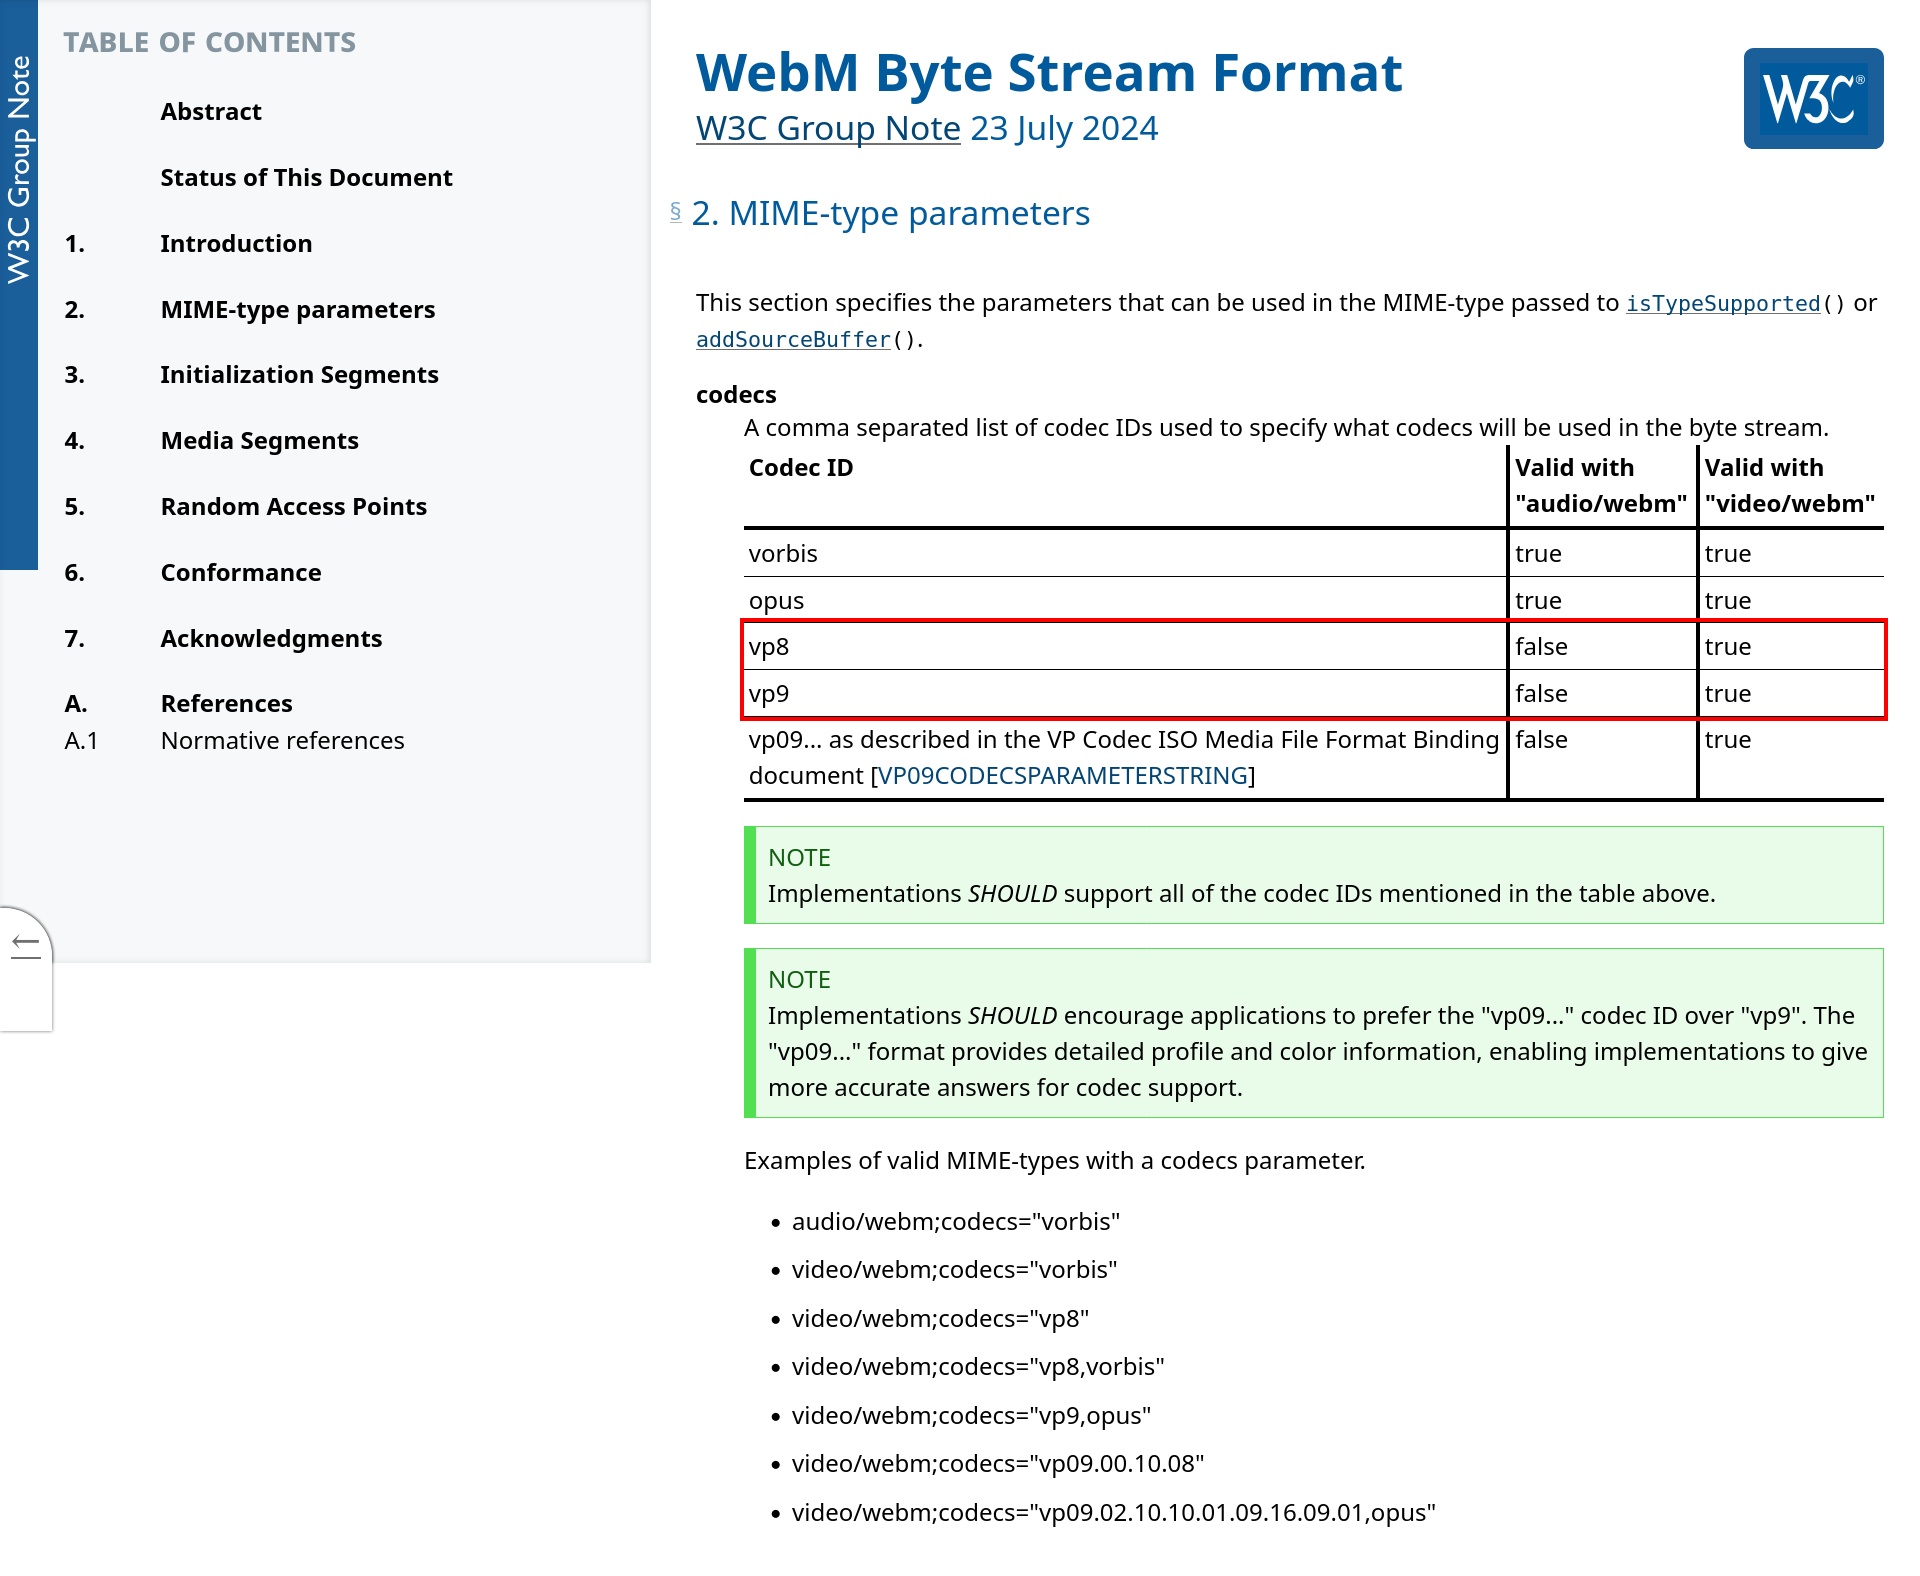Select the vp9 codec ID cell
Screen dimensions: 1920x1576
tap(1125, 694)
